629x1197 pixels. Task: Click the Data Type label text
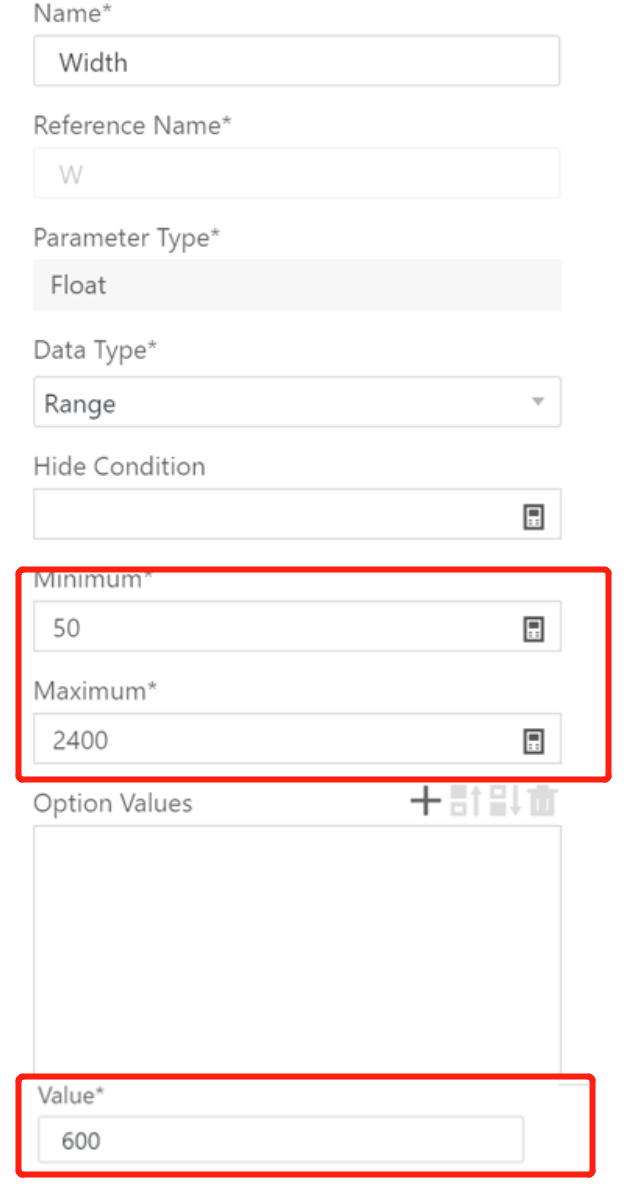(x=94, y=350)
